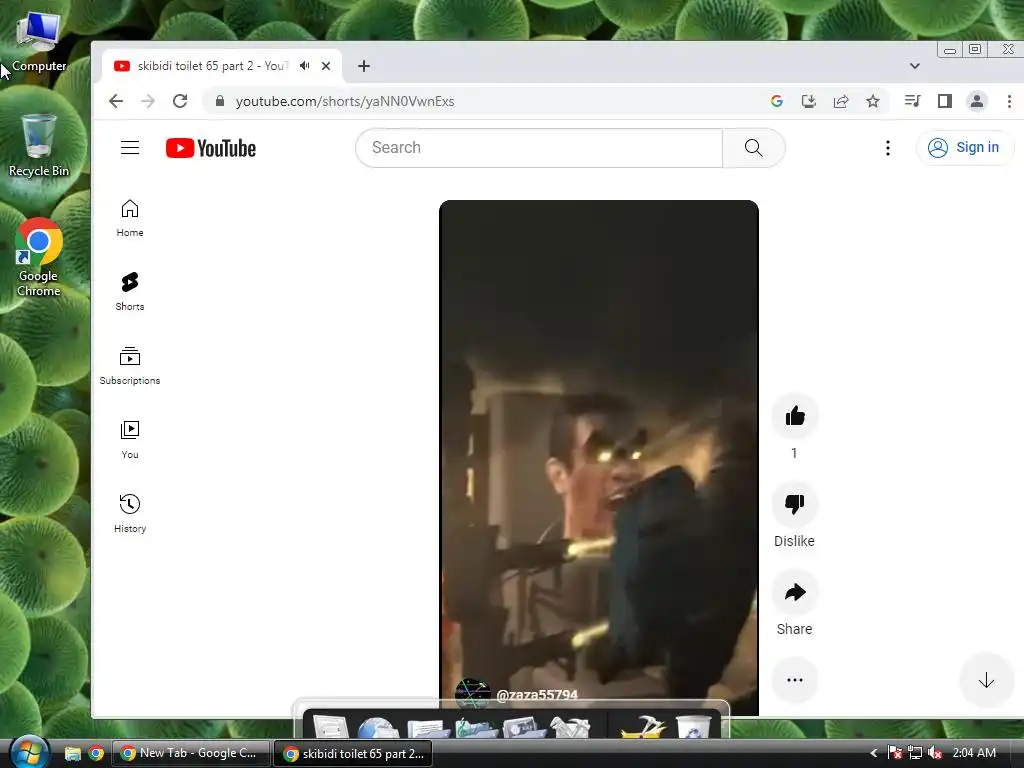Click muted volume tray icon
Screen dimensions: 1024x768
[935, 753]
